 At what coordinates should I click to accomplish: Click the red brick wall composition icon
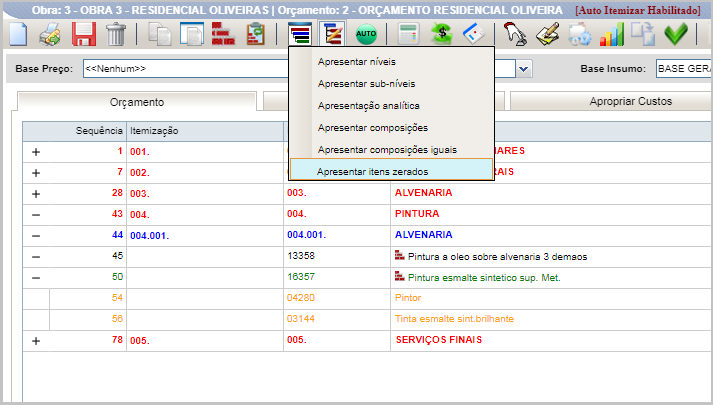[223, 34]
